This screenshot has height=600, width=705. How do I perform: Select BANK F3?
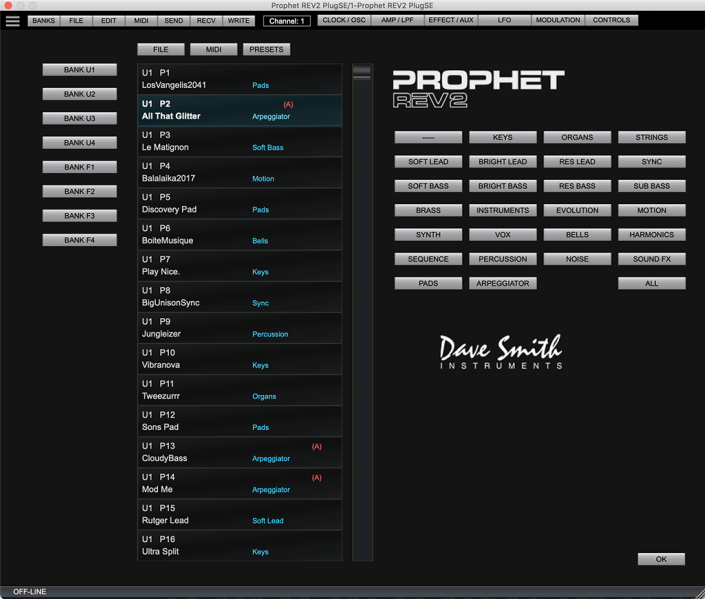point(80,216)
